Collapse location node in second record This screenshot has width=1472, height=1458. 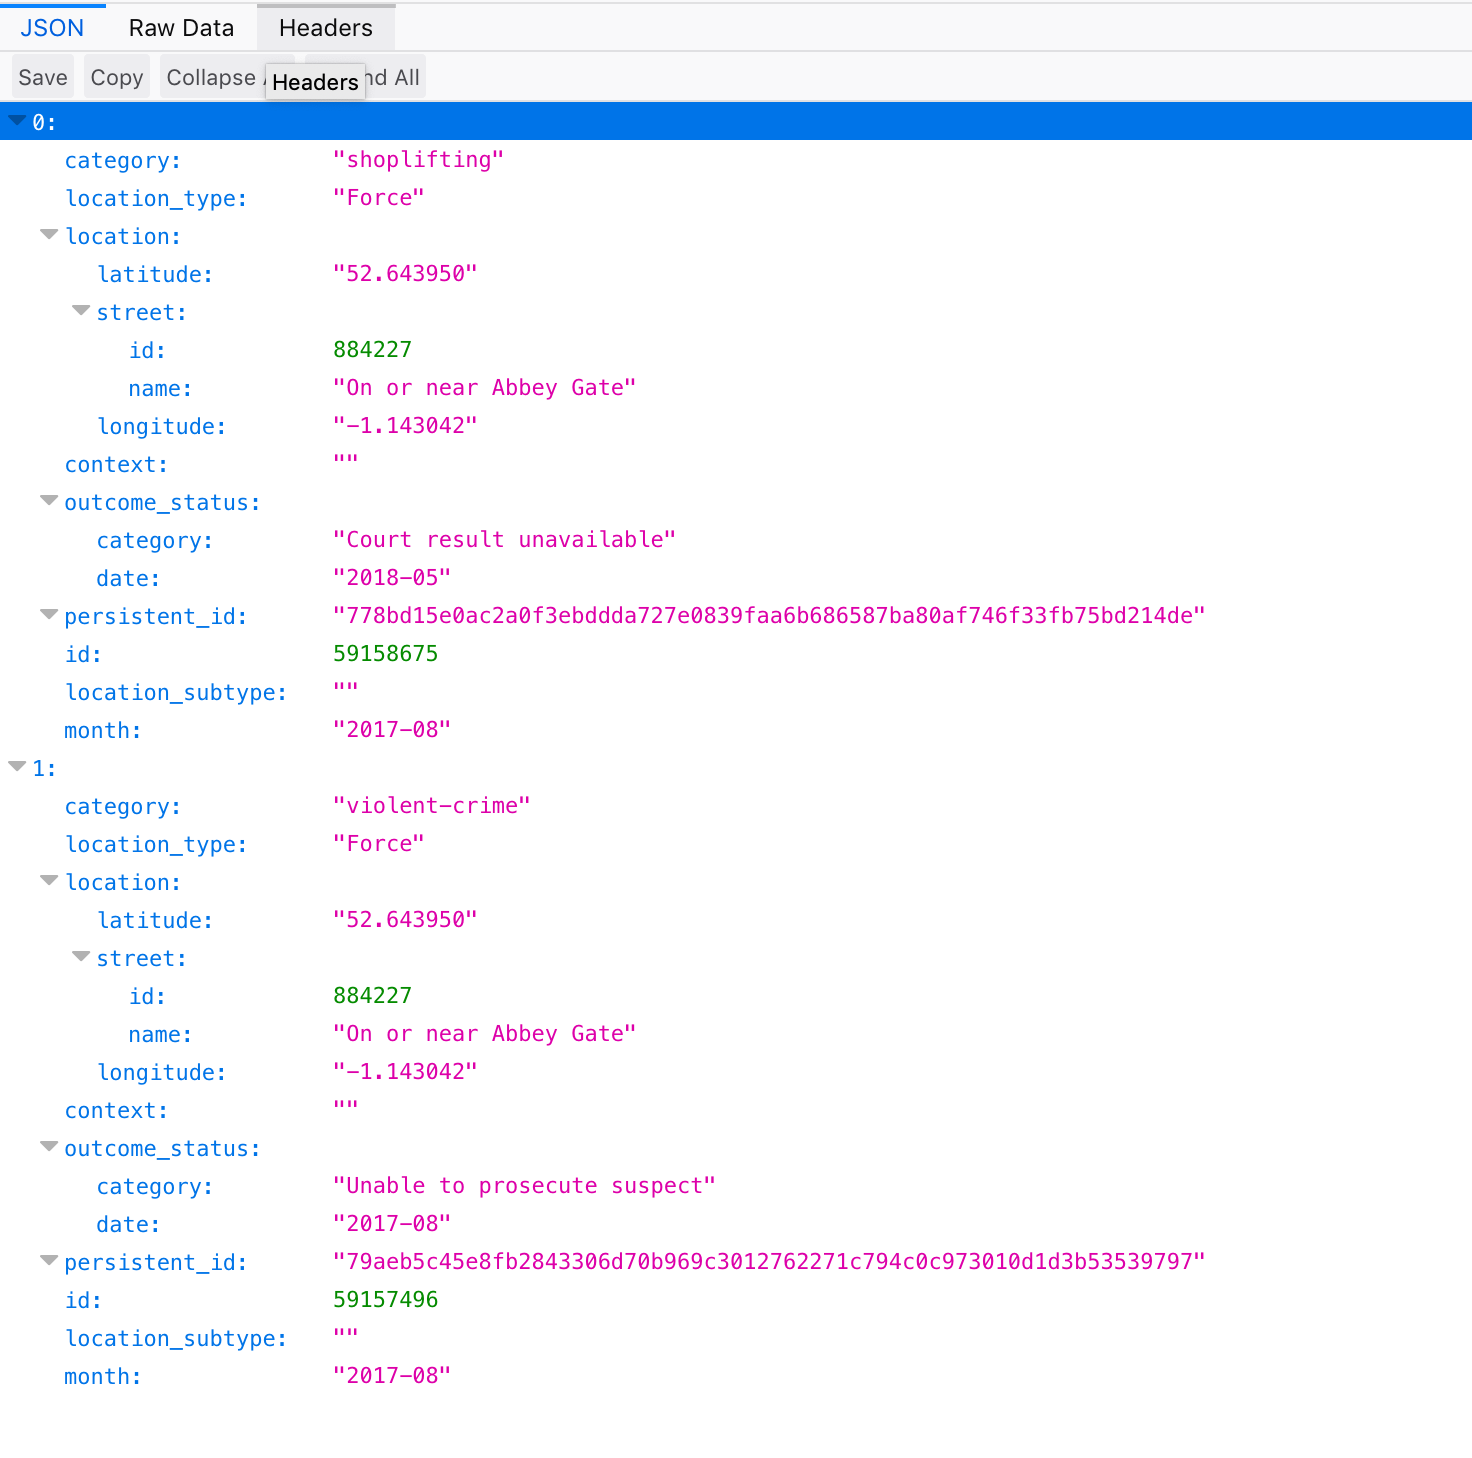49,881
